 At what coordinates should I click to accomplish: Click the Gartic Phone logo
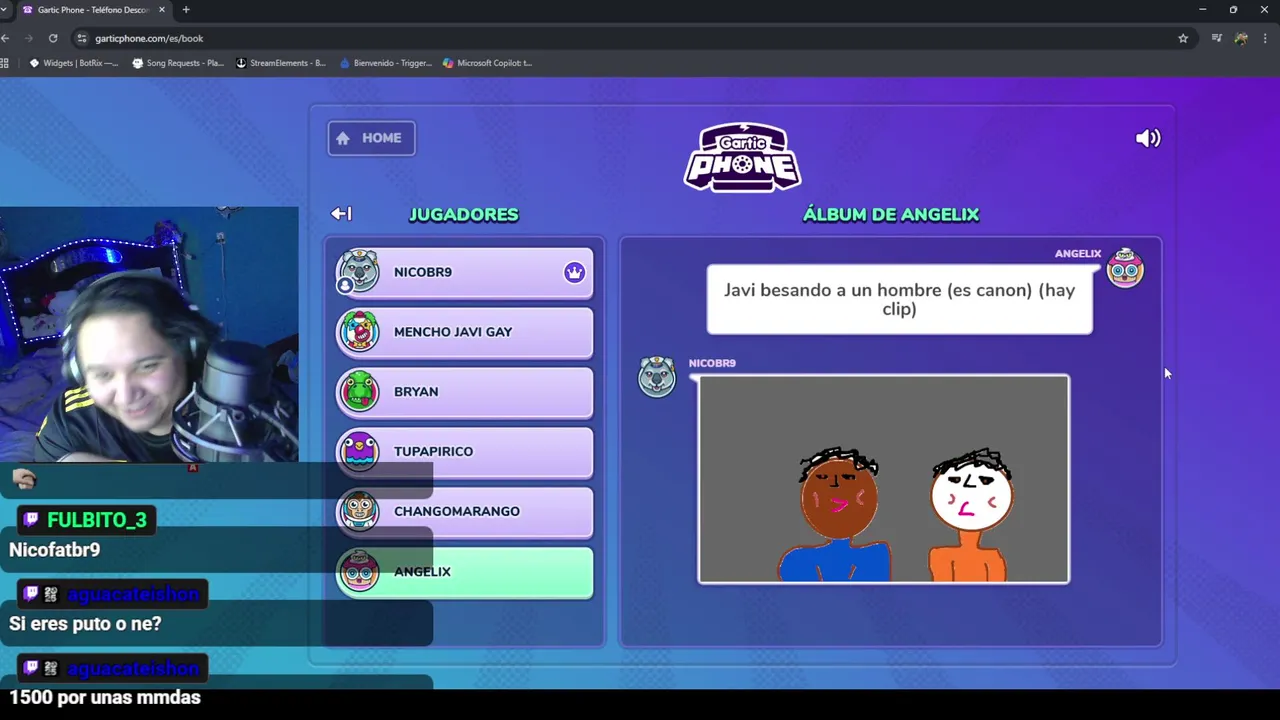pyautogui.click(x=742, y=157)
